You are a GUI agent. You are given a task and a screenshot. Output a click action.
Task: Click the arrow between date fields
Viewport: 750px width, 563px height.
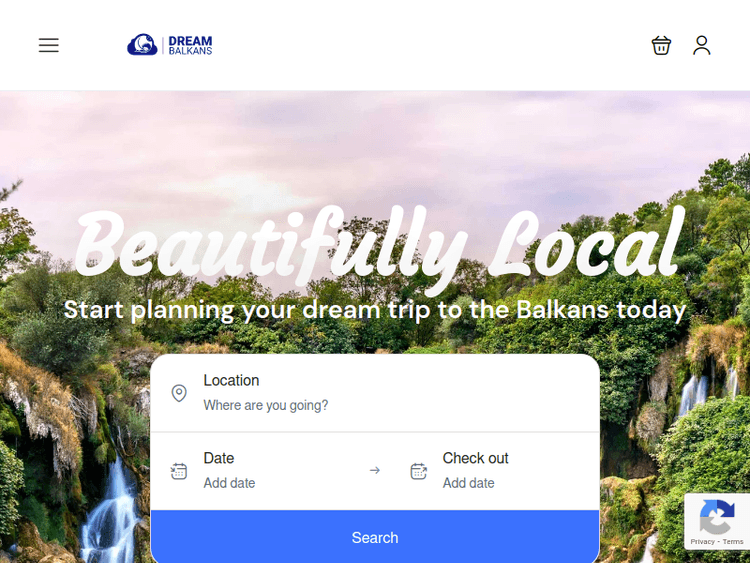[x=375, y=470]
